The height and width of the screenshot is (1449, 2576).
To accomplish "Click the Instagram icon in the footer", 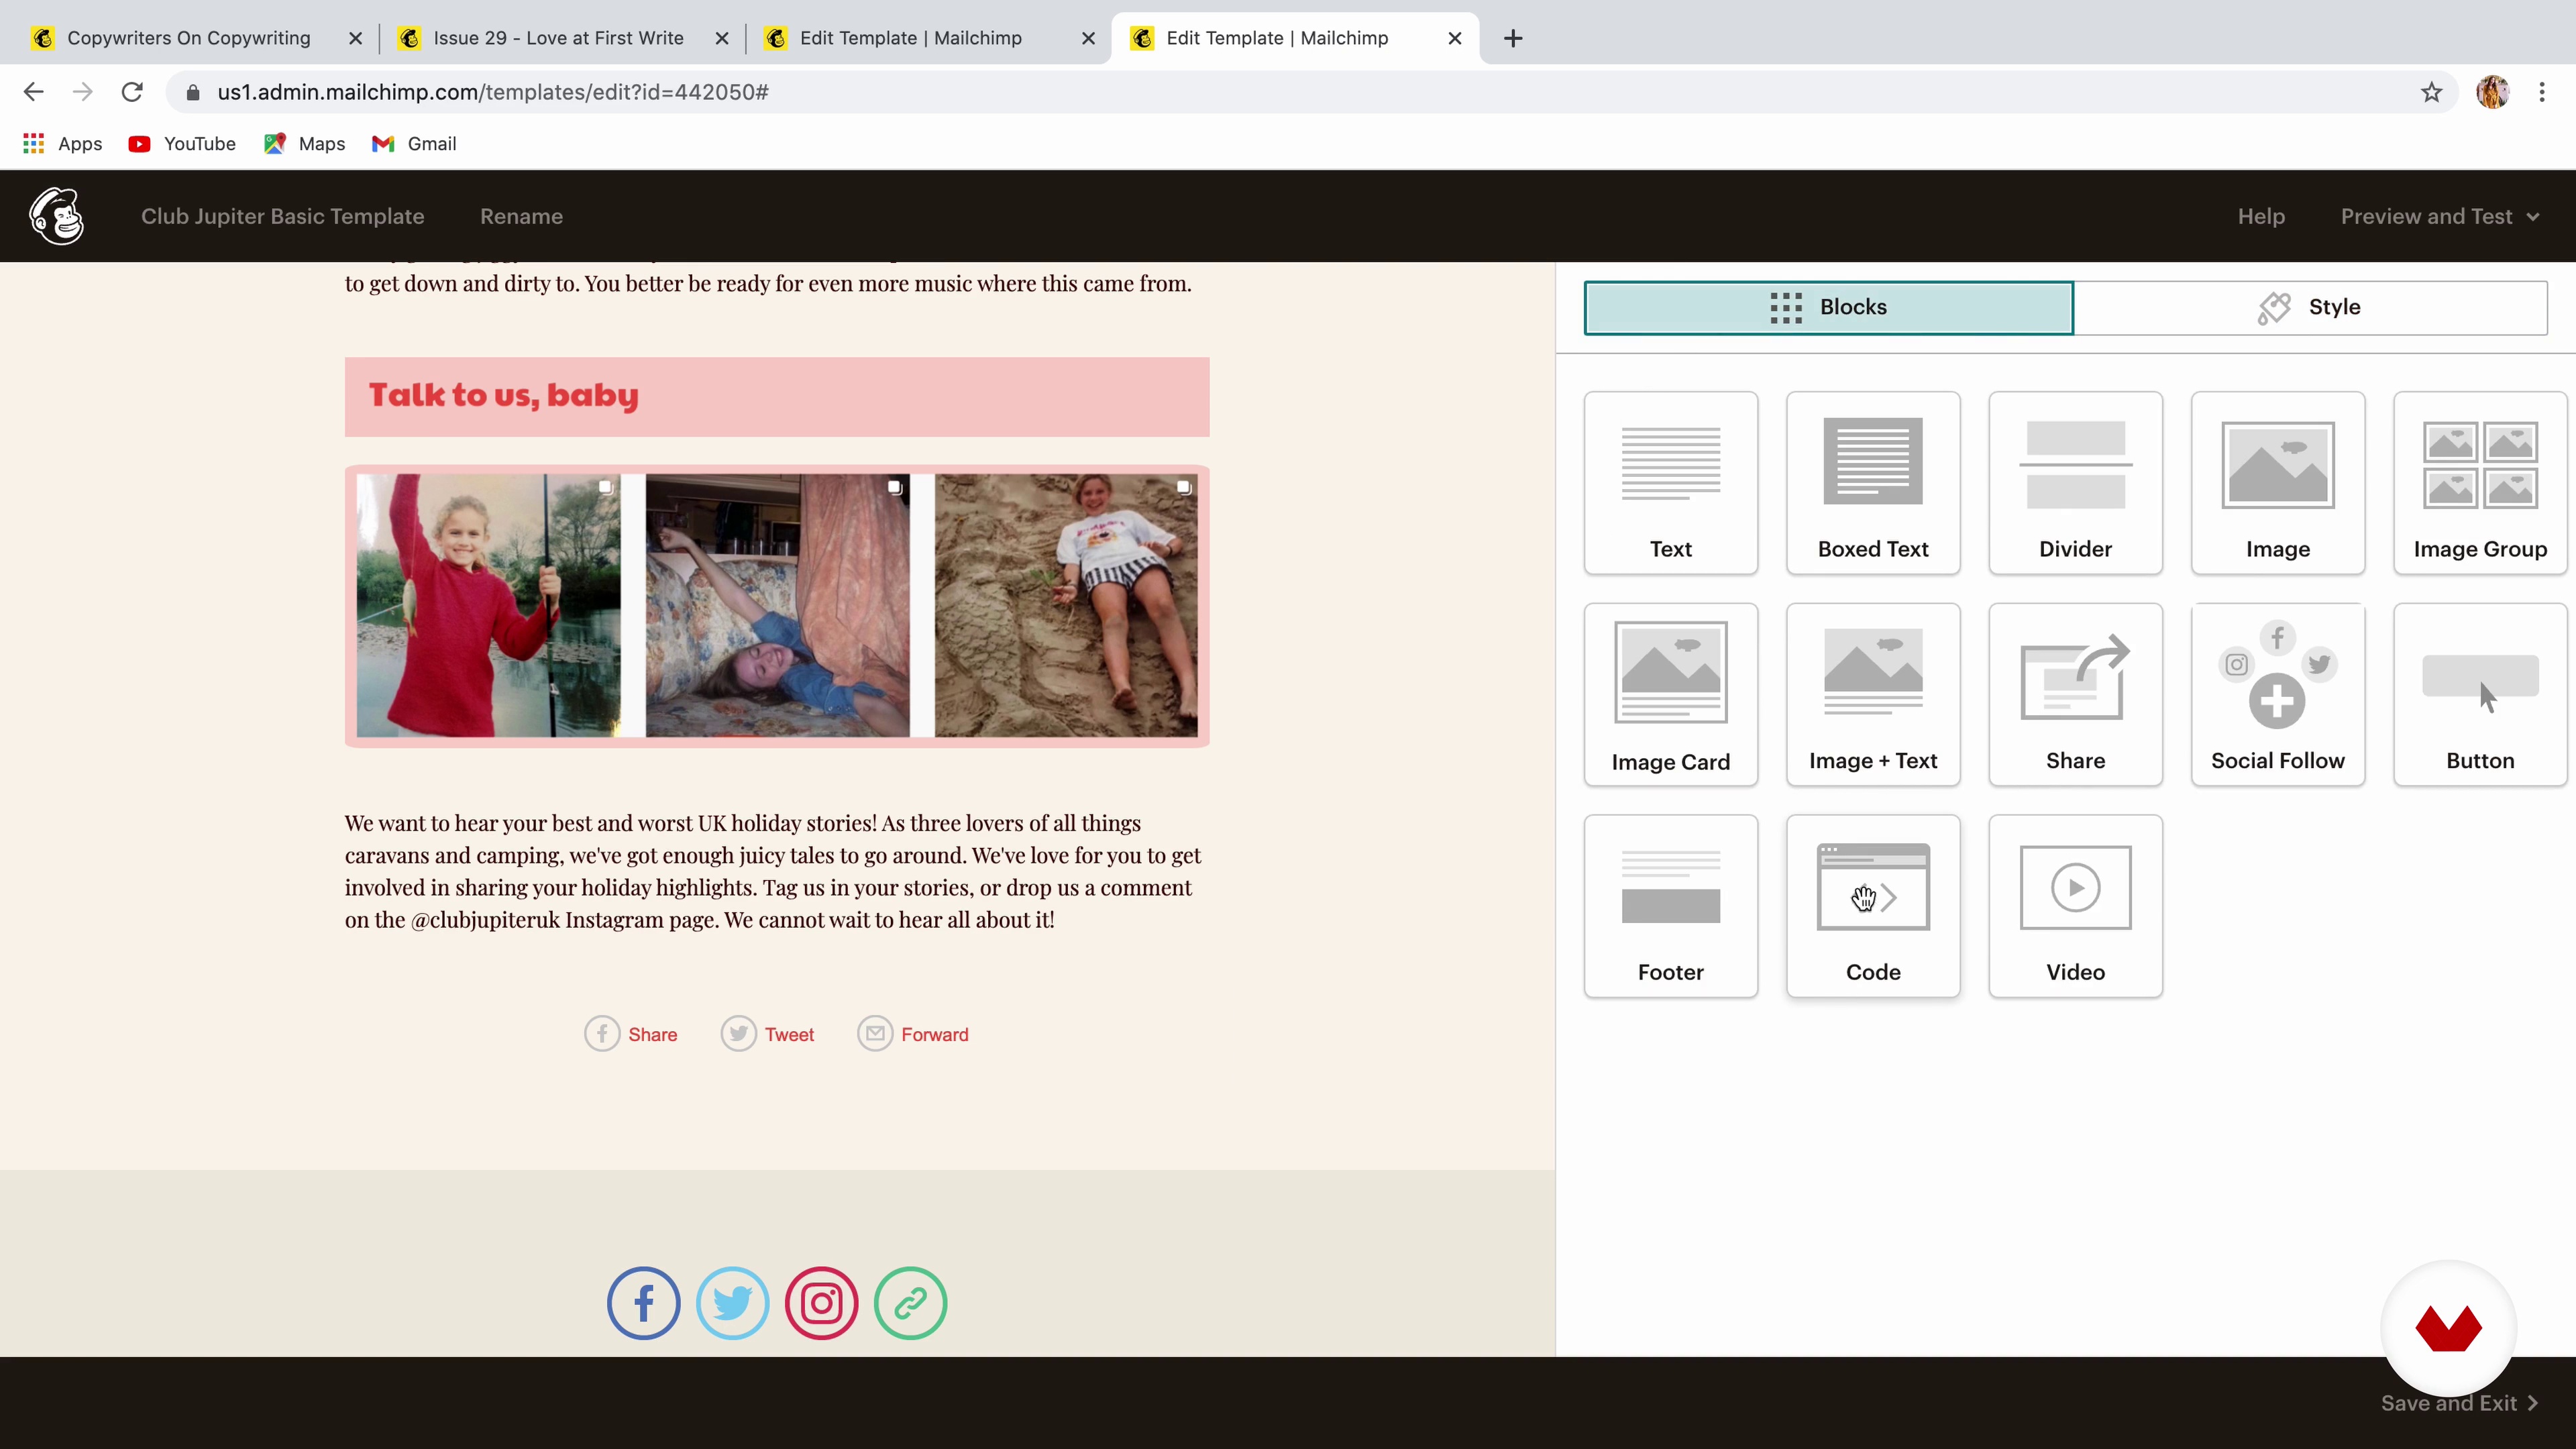I will tap(821, 1303).
